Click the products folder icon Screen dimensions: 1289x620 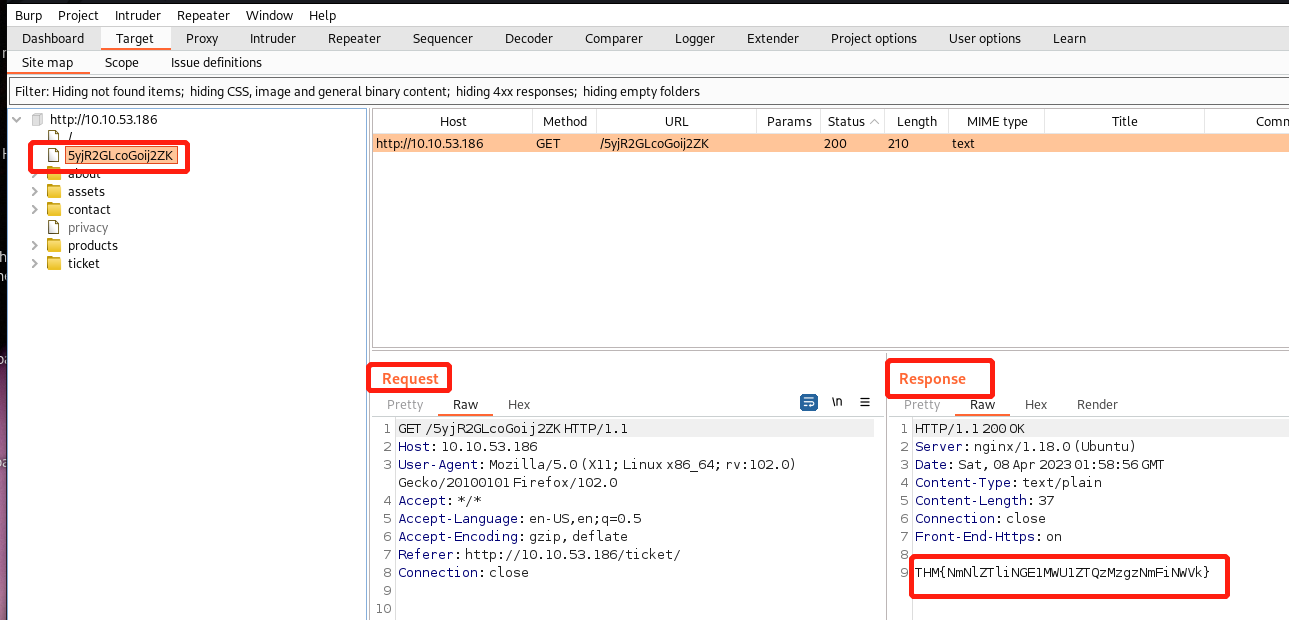point(54,246)
